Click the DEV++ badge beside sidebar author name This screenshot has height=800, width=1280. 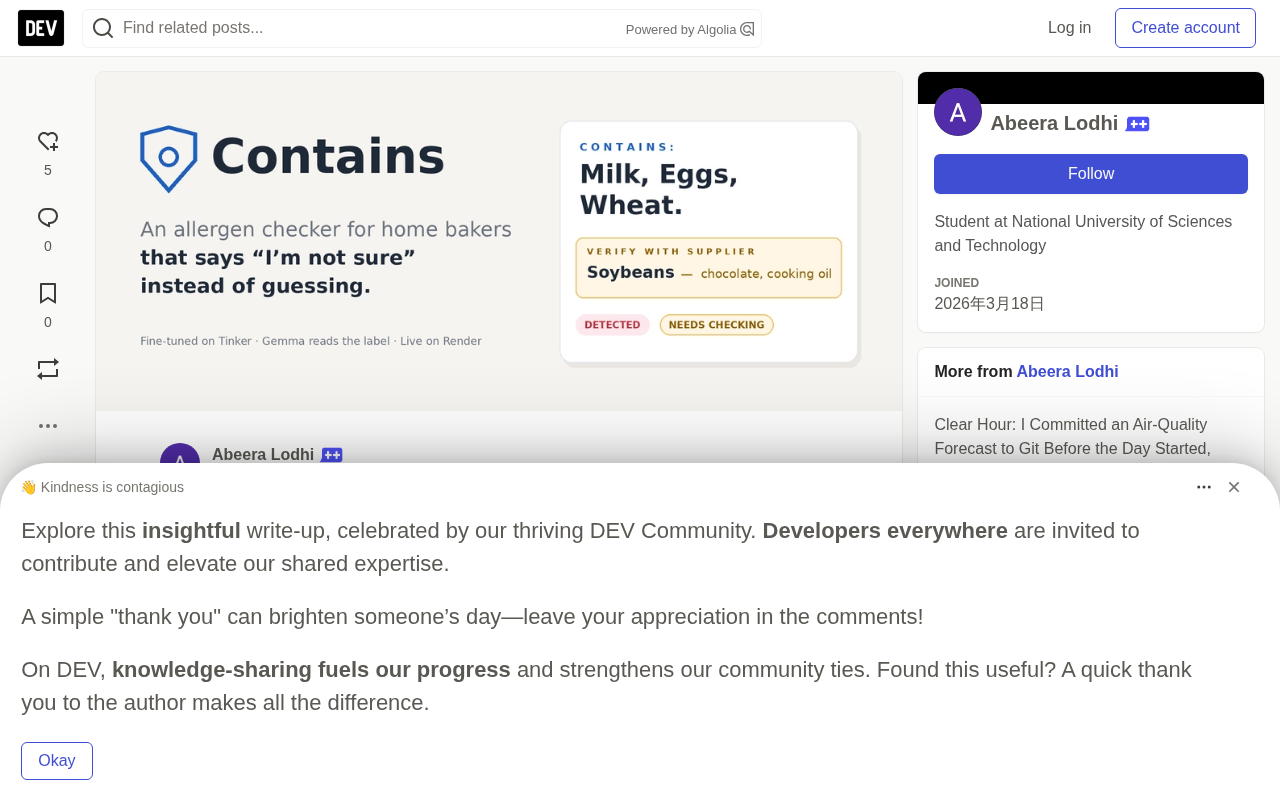tap(1137, 124)
